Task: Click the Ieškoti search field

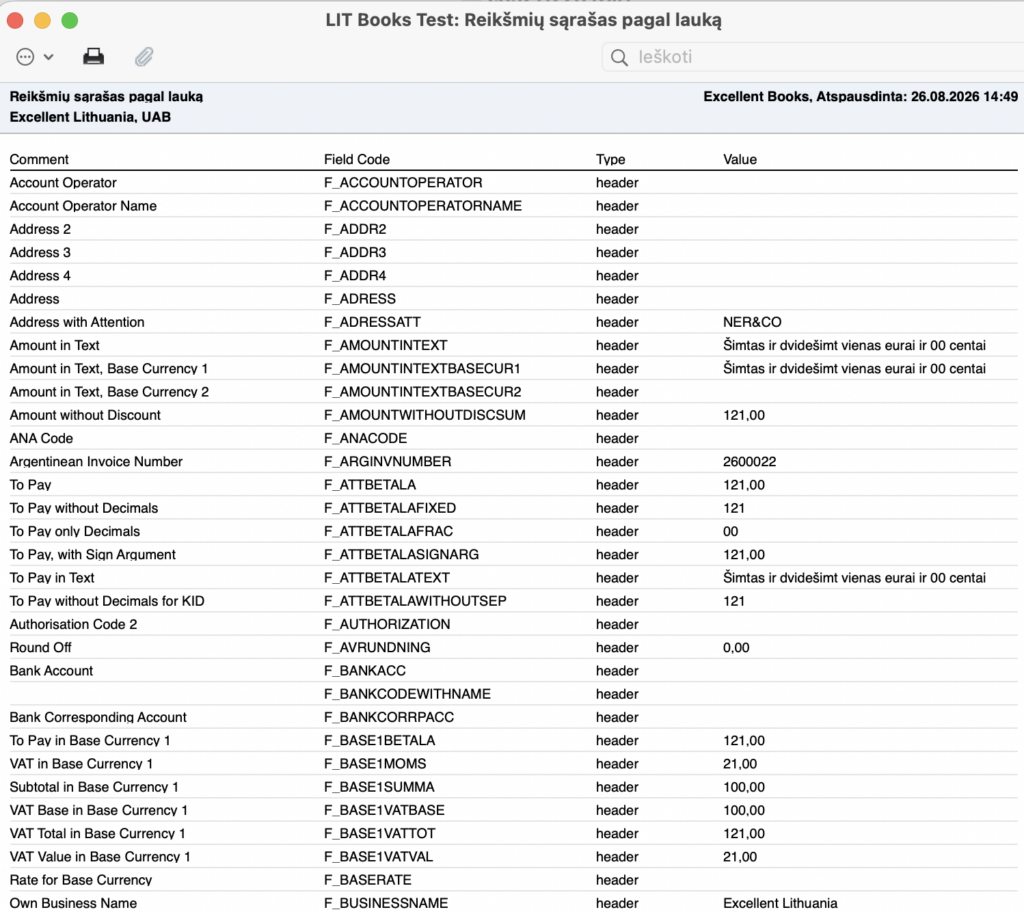Action: coord(812,57)
